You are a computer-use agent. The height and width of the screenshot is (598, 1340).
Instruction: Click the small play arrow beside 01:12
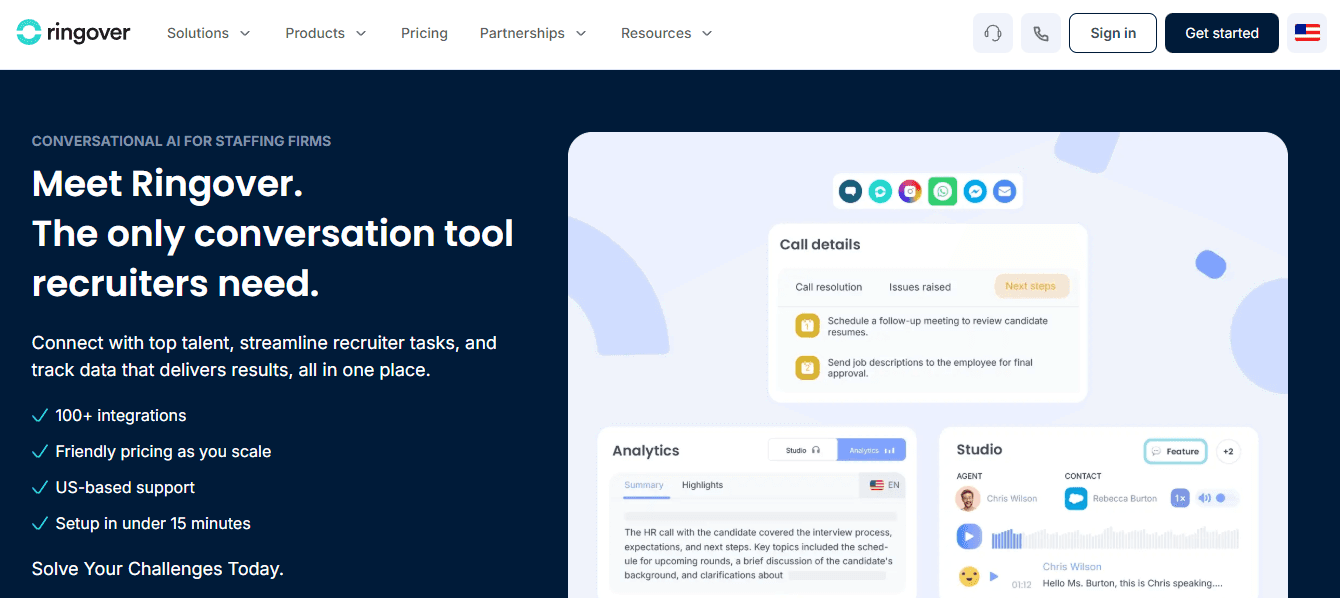994,576
